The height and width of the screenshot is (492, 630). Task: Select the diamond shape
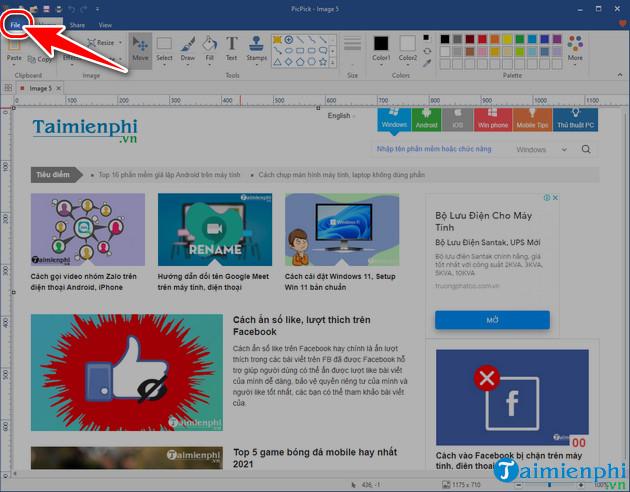[288, 62]
